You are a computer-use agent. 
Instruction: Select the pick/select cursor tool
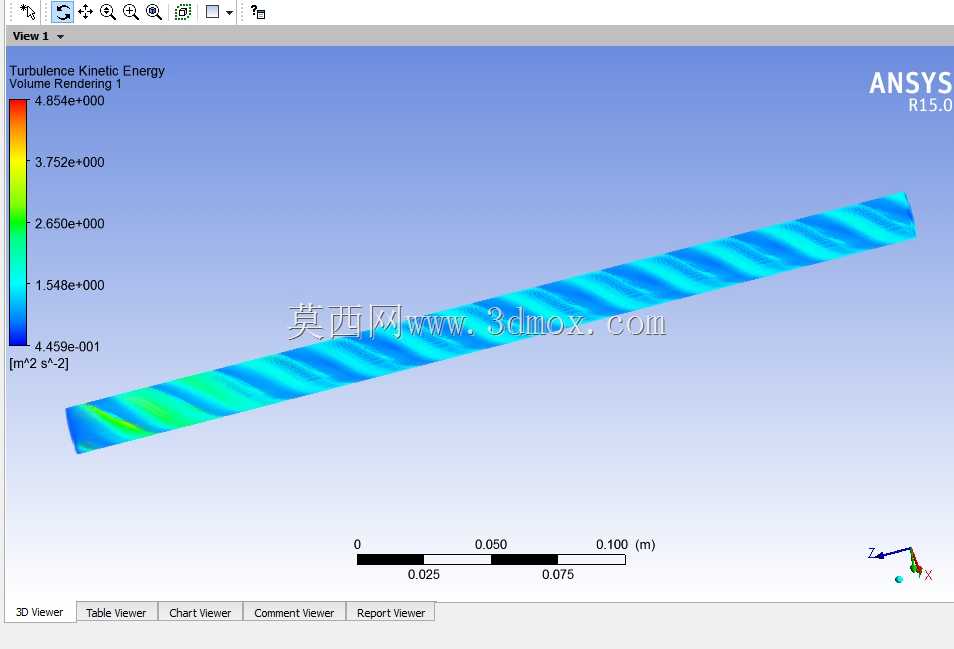(28, 12)
